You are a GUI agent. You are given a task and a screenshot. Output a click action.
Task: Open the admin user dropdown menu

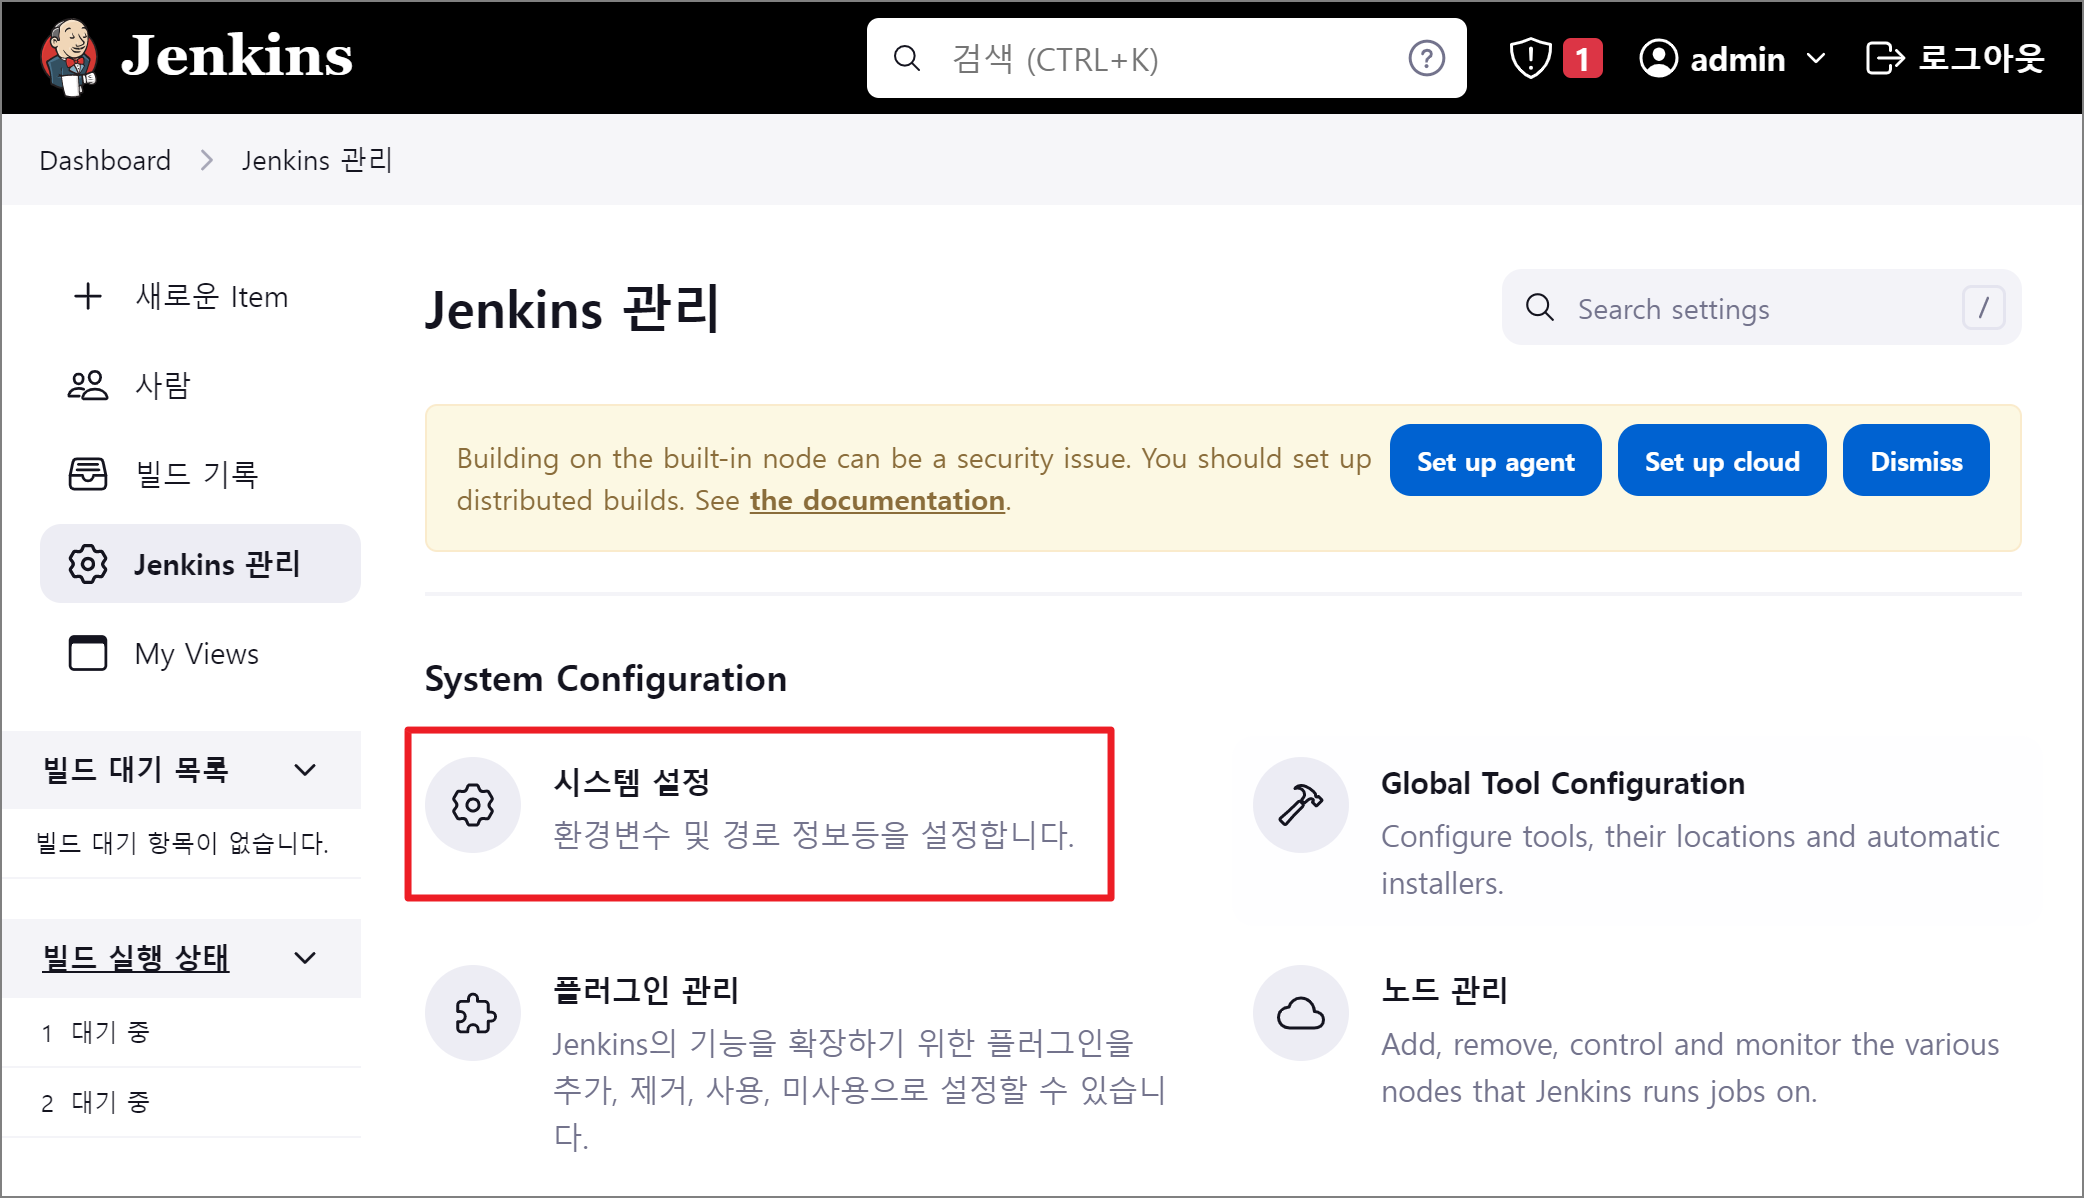pyautogui.click(x=1816, y=59)
